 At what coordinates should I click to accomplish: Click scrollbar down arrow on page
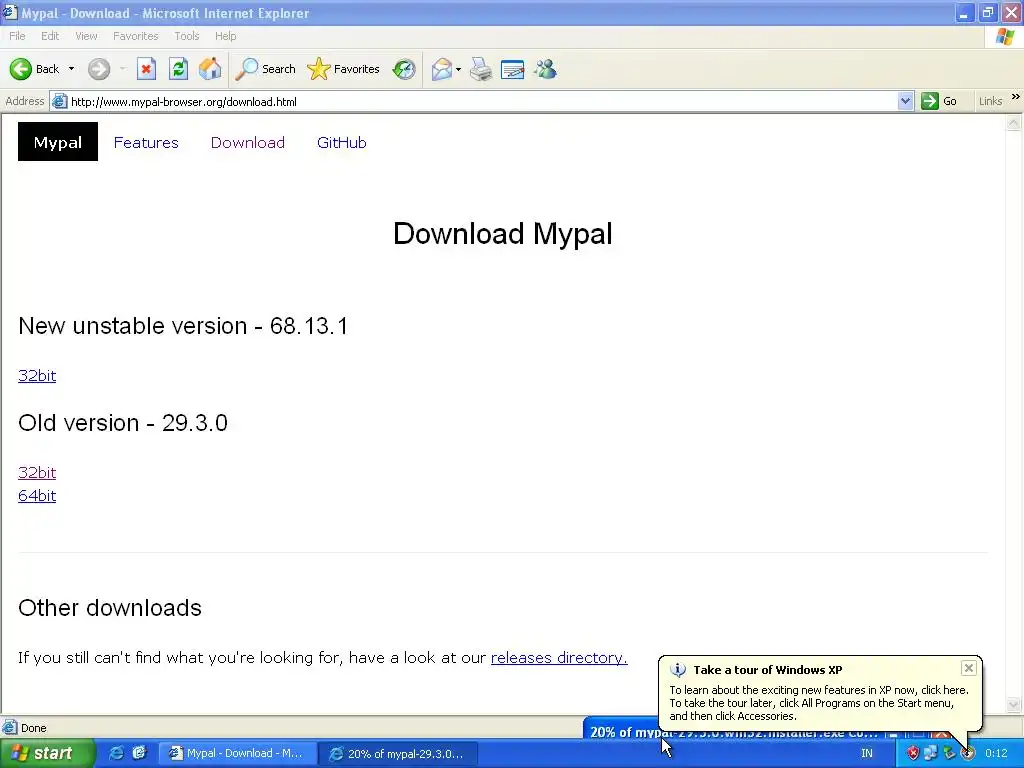(x=1014, y=705)
